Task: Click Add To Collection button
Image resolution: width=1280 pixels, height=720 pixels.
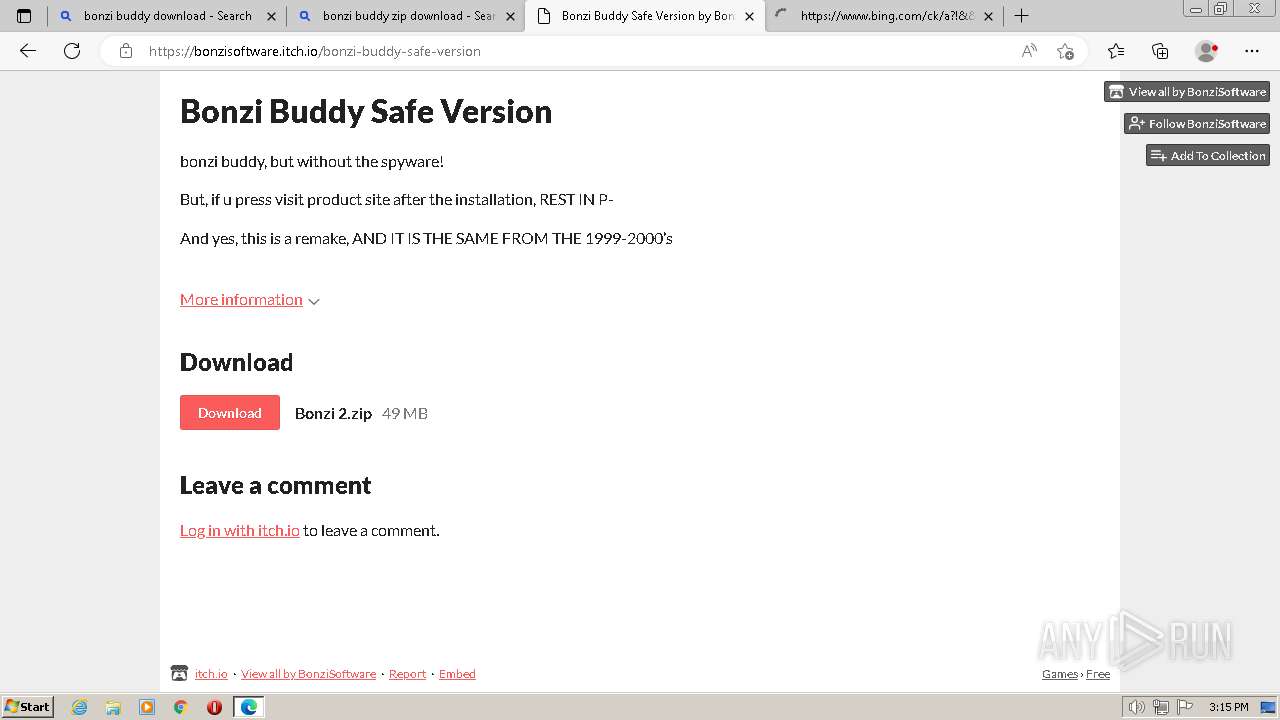Action: click(x=1208, y=156)
